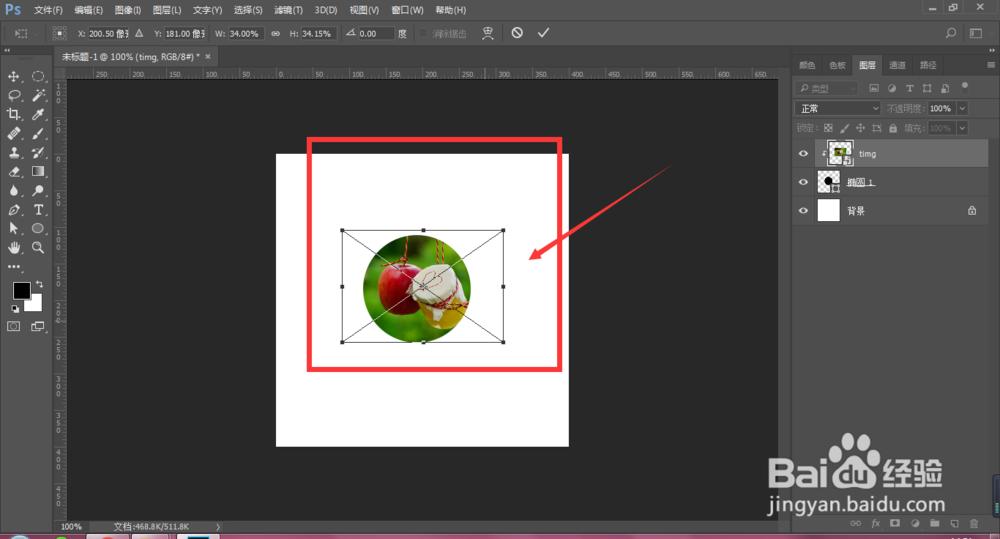Open the 滤镜(T) menu

click(x=288, y=10)
